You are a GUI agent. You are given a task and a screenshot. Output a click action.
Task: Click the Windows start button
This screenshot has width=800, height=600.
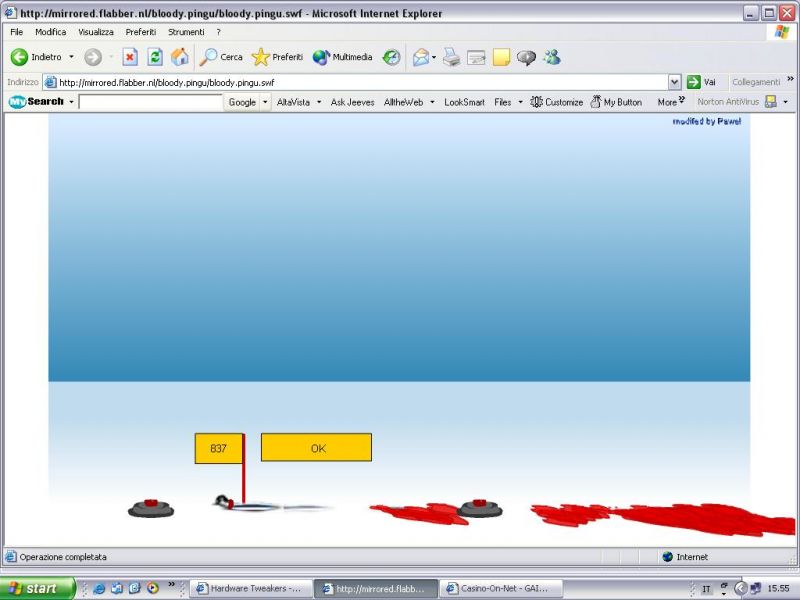pyautogui.click(x=38, y=588)
